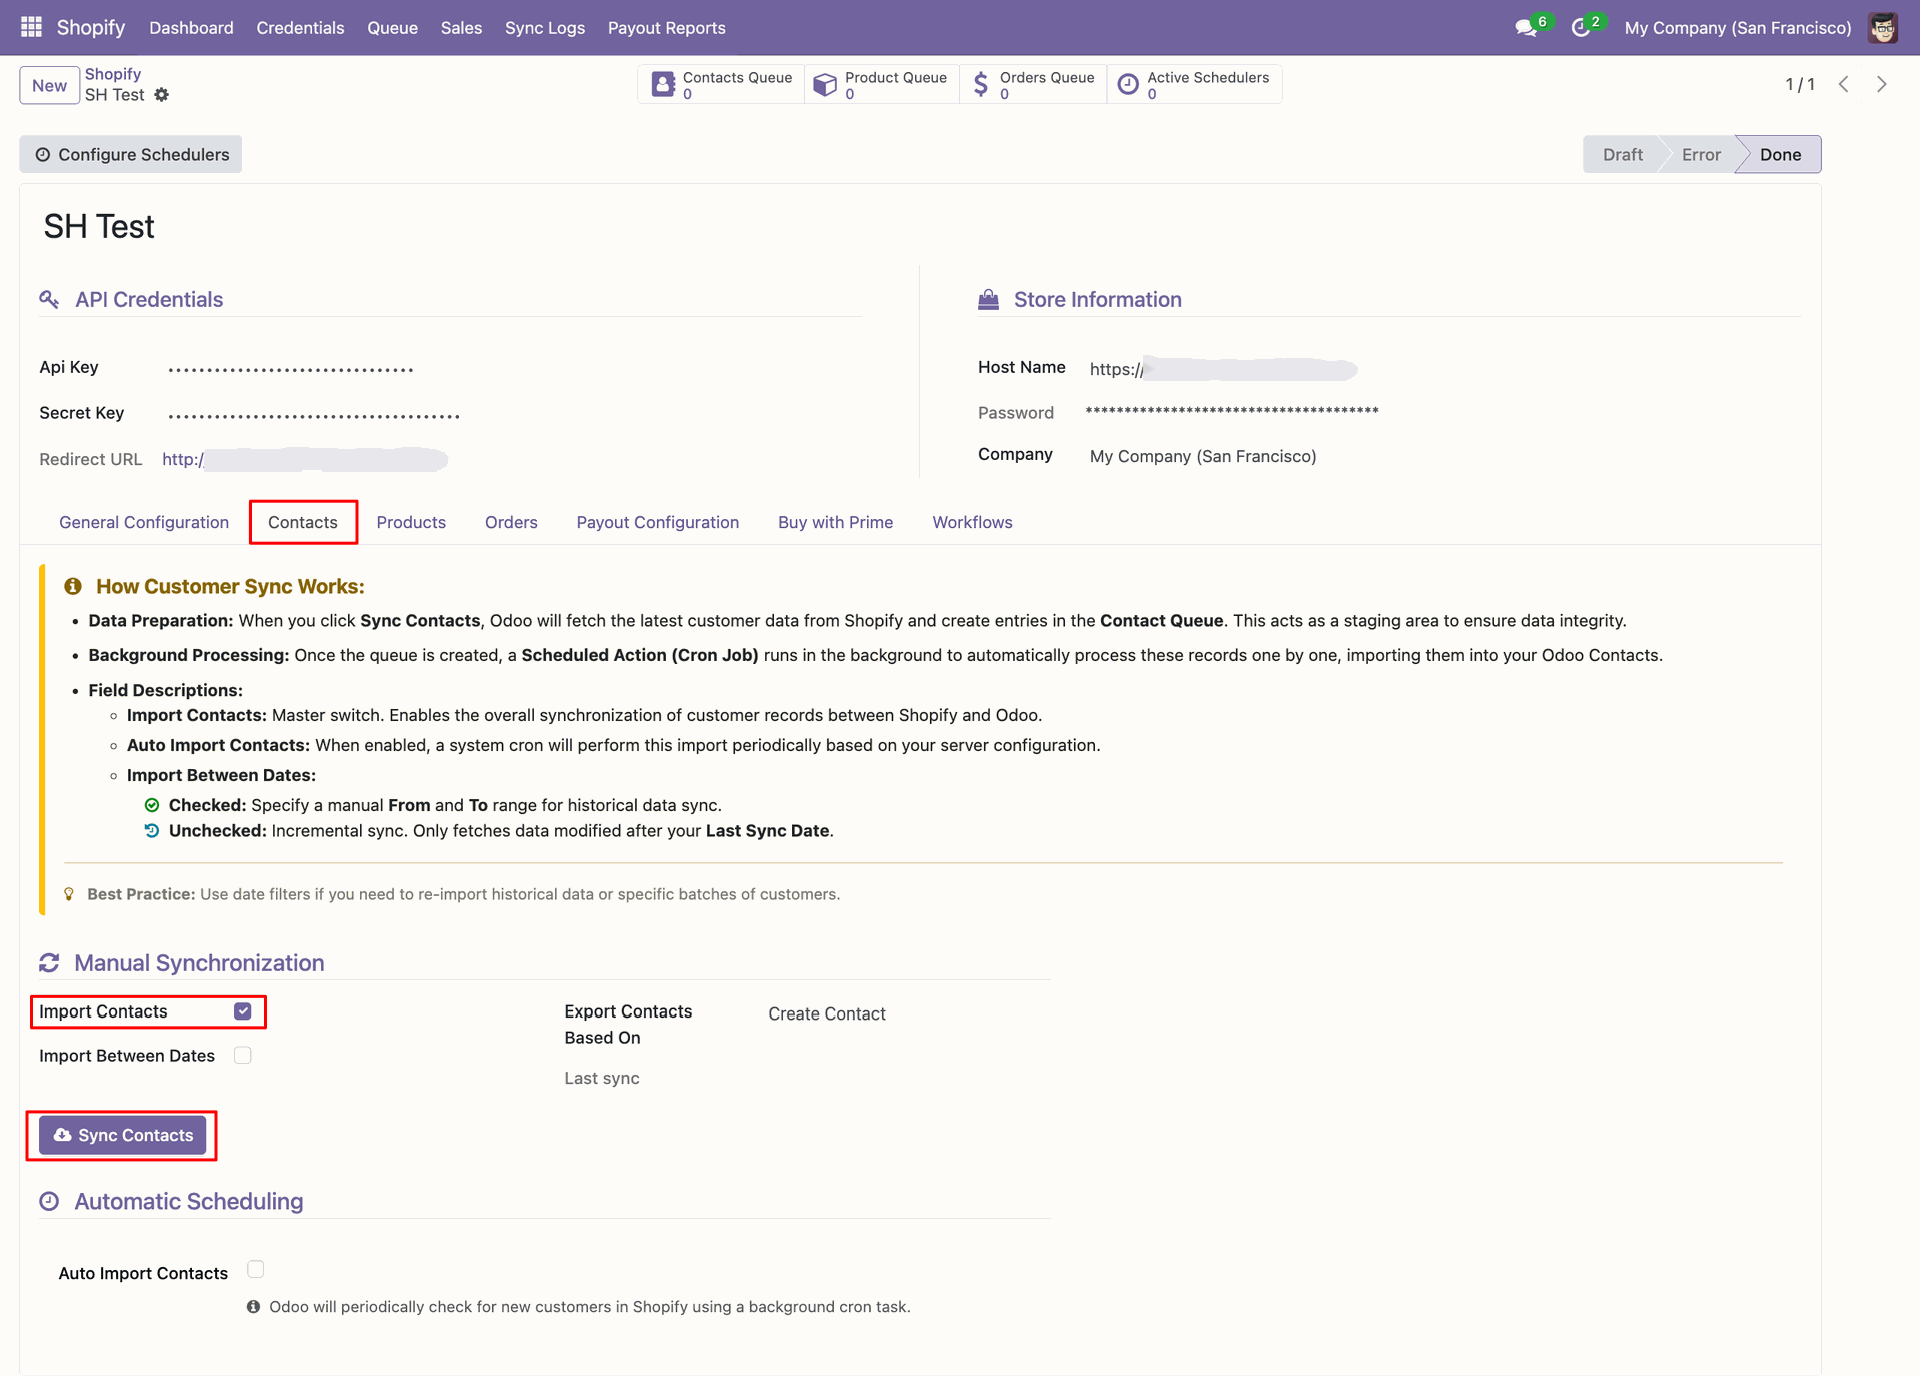Open Contacts Queue stat button
The image size is (1920, 1376).
[722, 85]
